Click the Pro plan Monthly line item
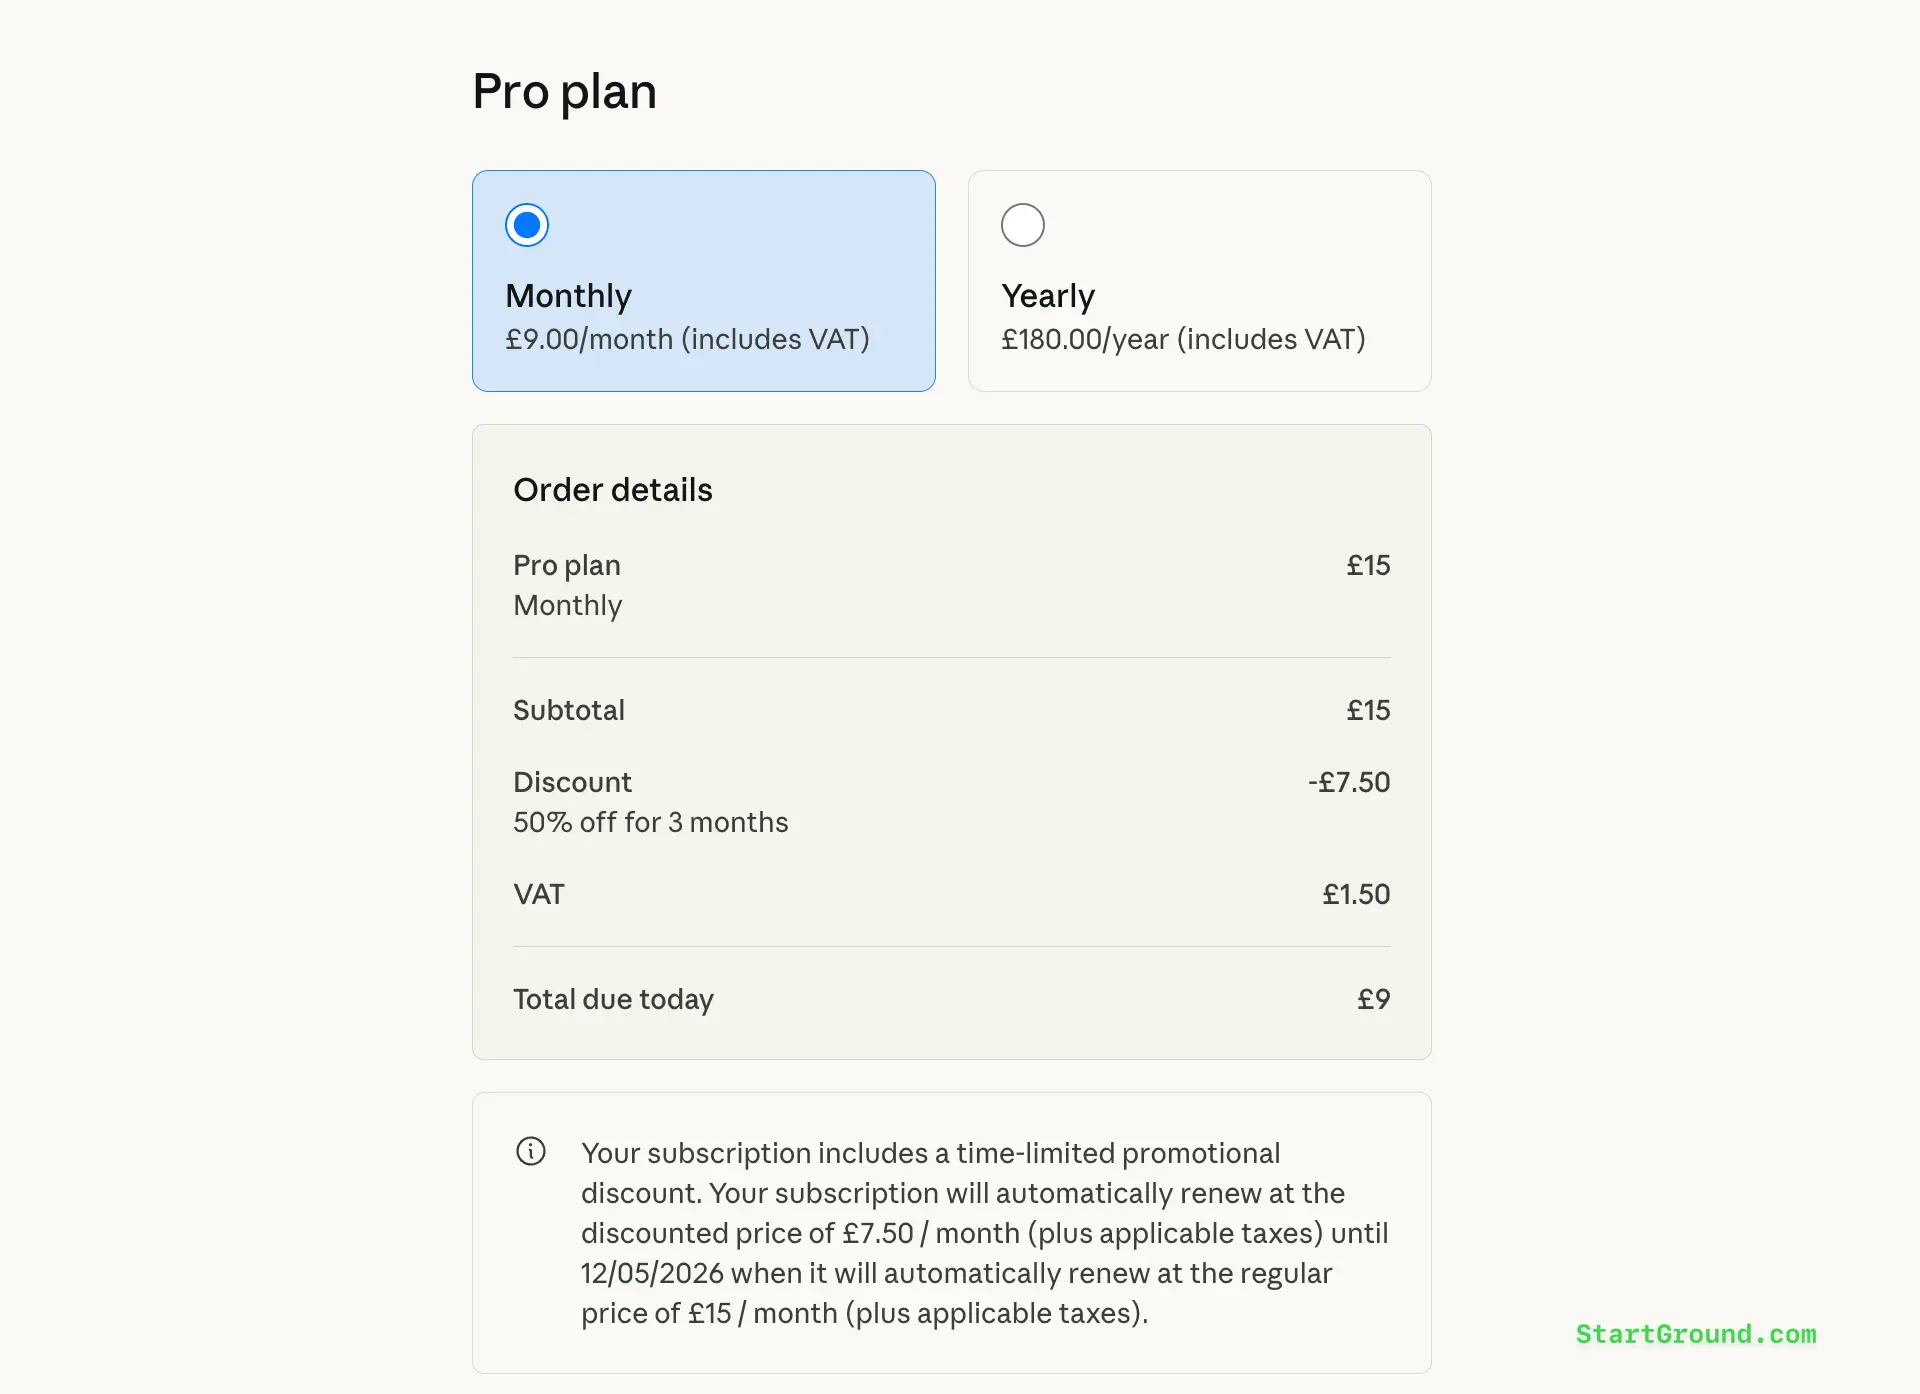 567,585
